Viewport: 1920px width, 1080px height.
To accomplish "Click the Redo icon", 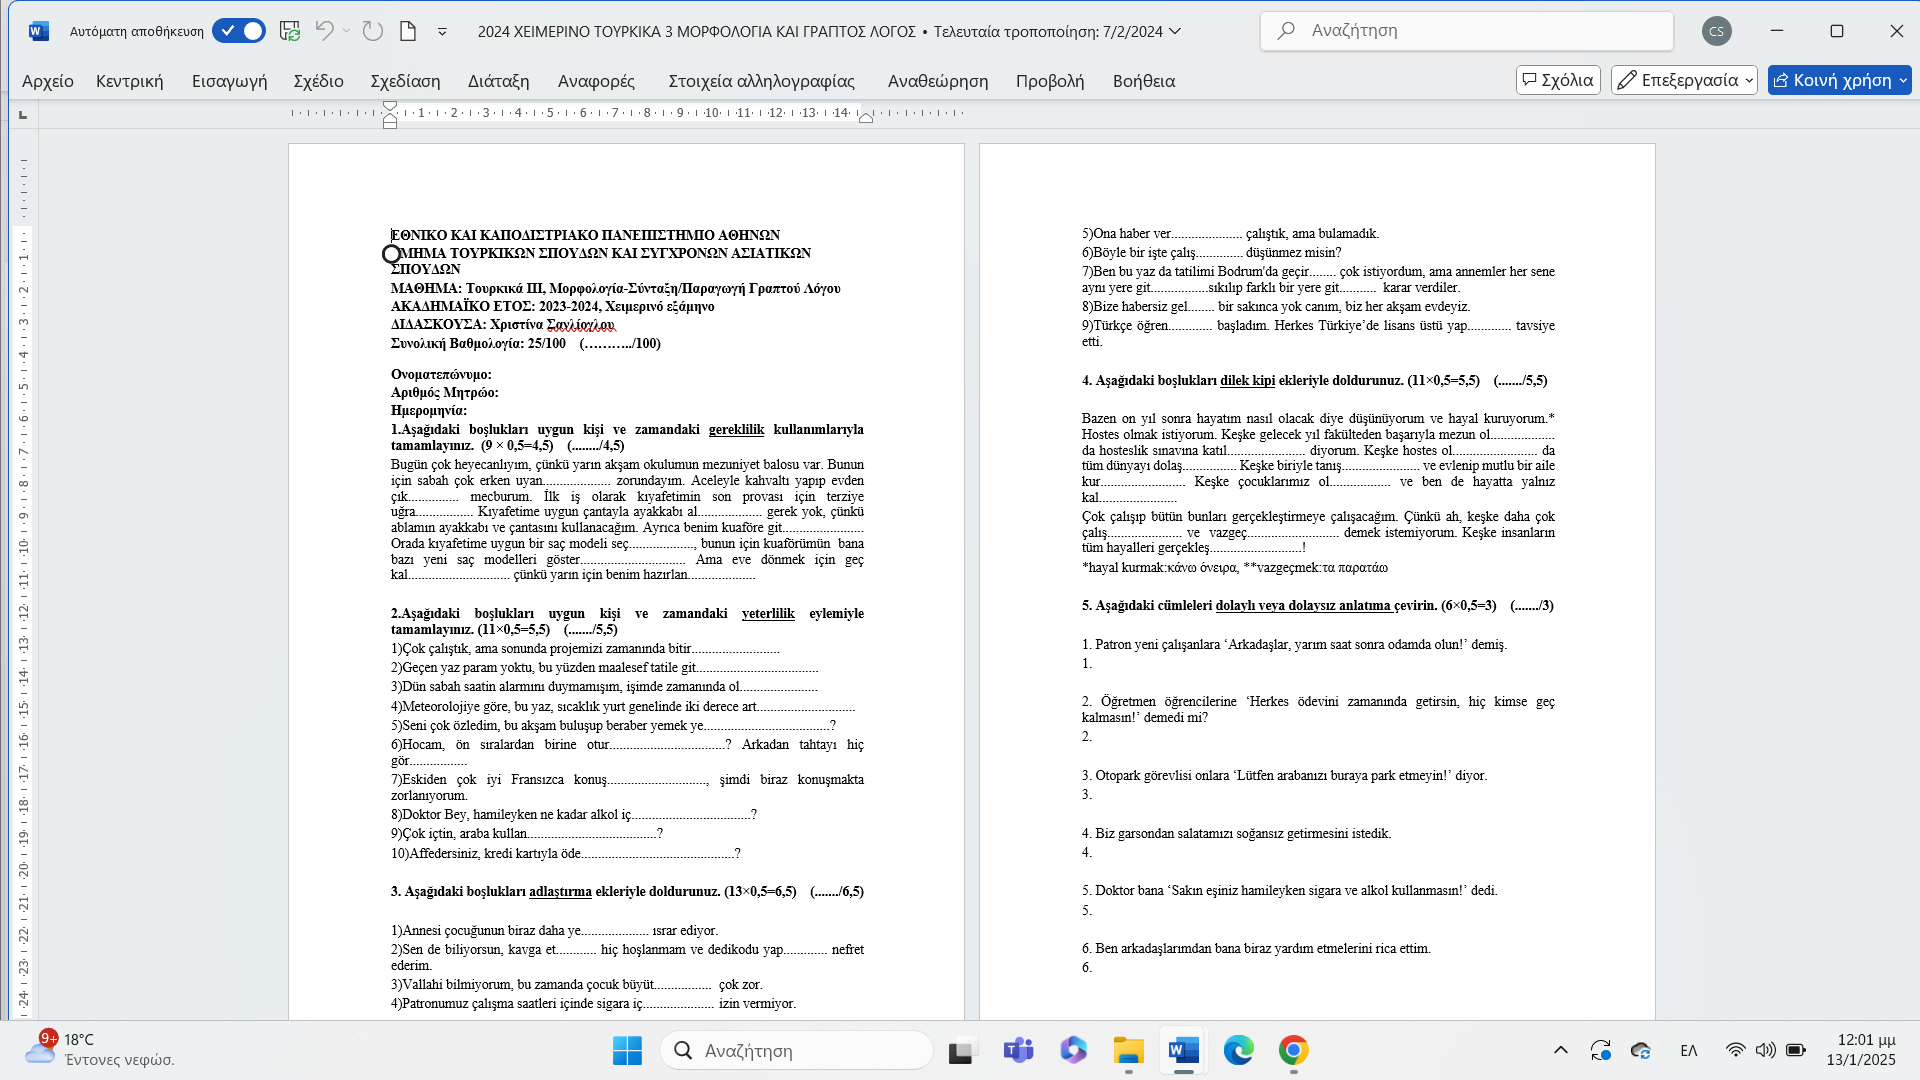I will pos(373,31).
